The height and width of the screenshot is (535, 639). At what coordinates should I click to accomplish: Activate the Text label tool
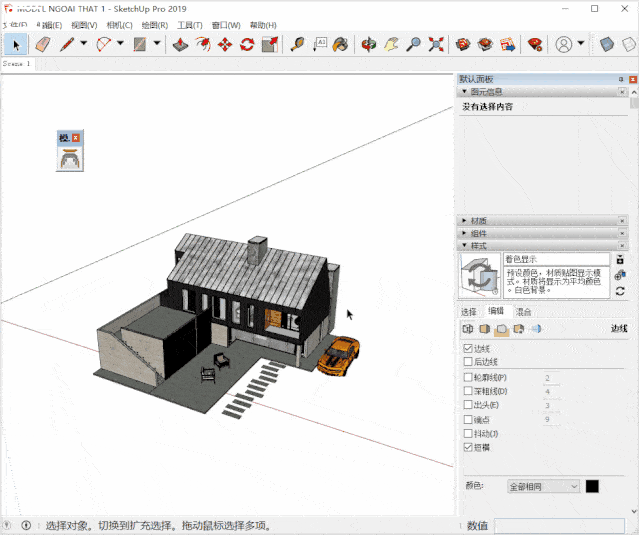[320, 44]
